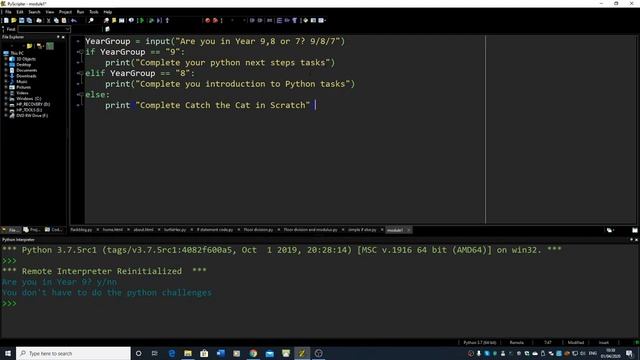Open the Run menu
This screenshot has width=640, height=360.
80,12
